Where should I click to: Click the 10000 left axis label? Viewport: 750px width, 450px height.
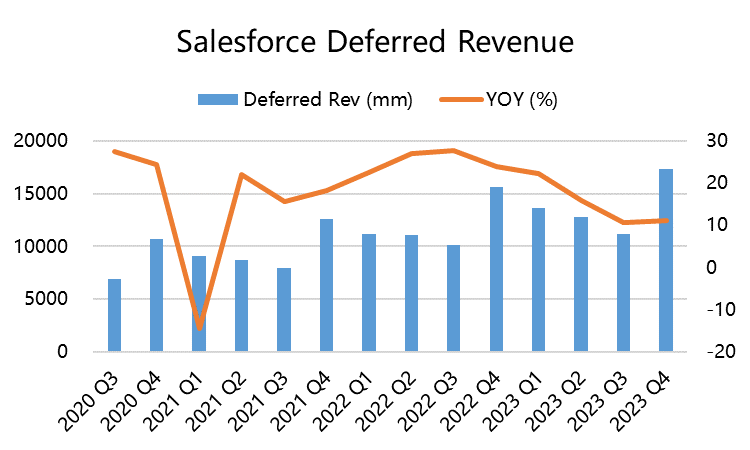coord(41,246)
